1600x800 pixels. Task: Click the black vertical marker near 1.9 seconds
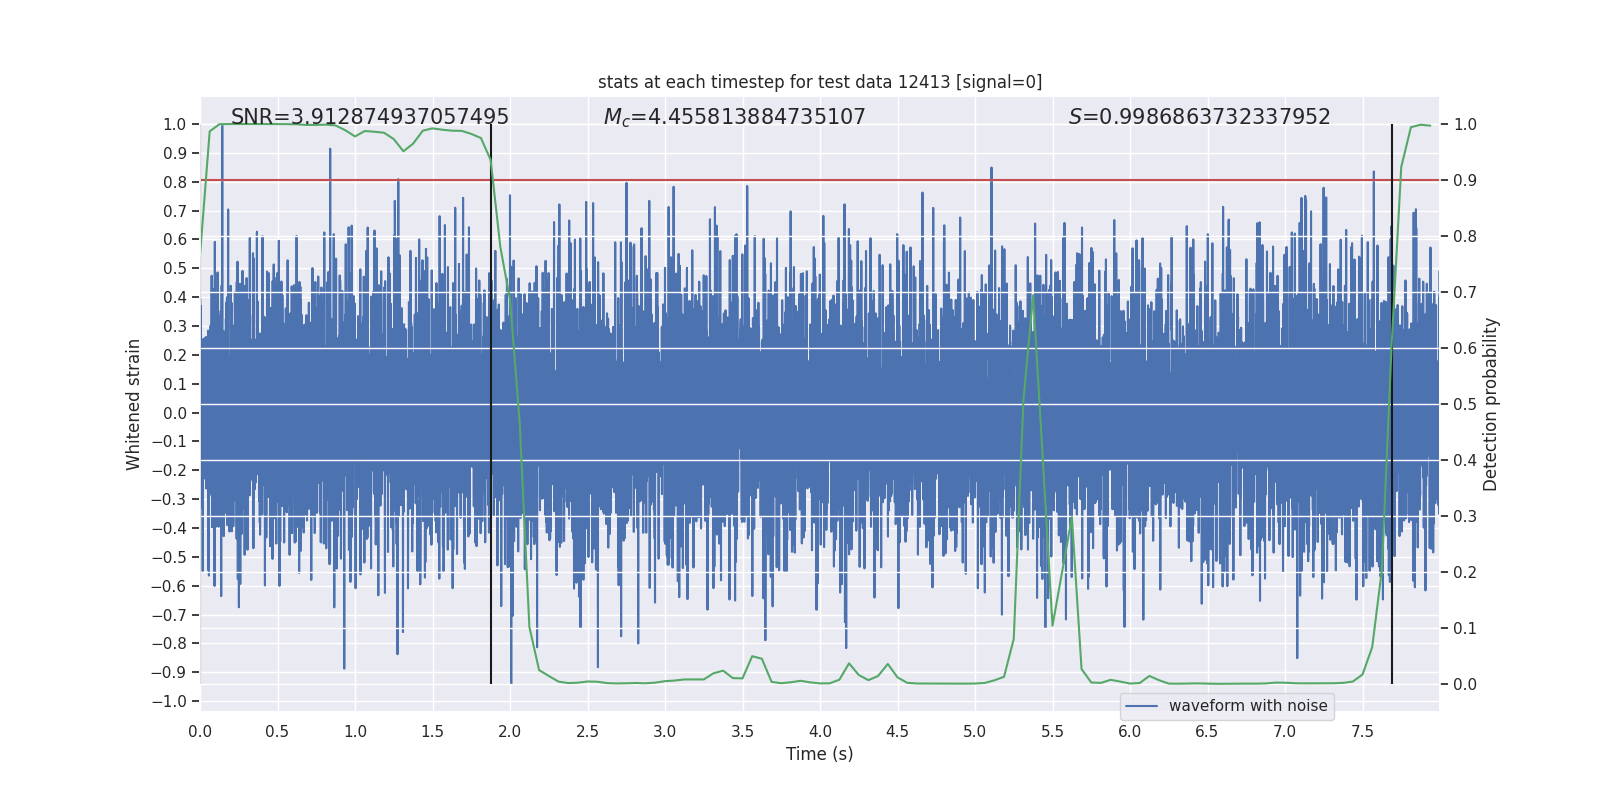[x=491, y=400]
